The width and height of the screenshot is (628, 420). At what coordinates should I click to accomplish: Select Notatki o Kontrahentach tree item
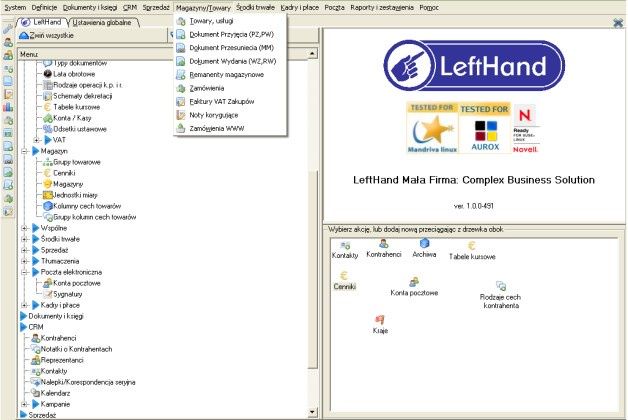76,349
